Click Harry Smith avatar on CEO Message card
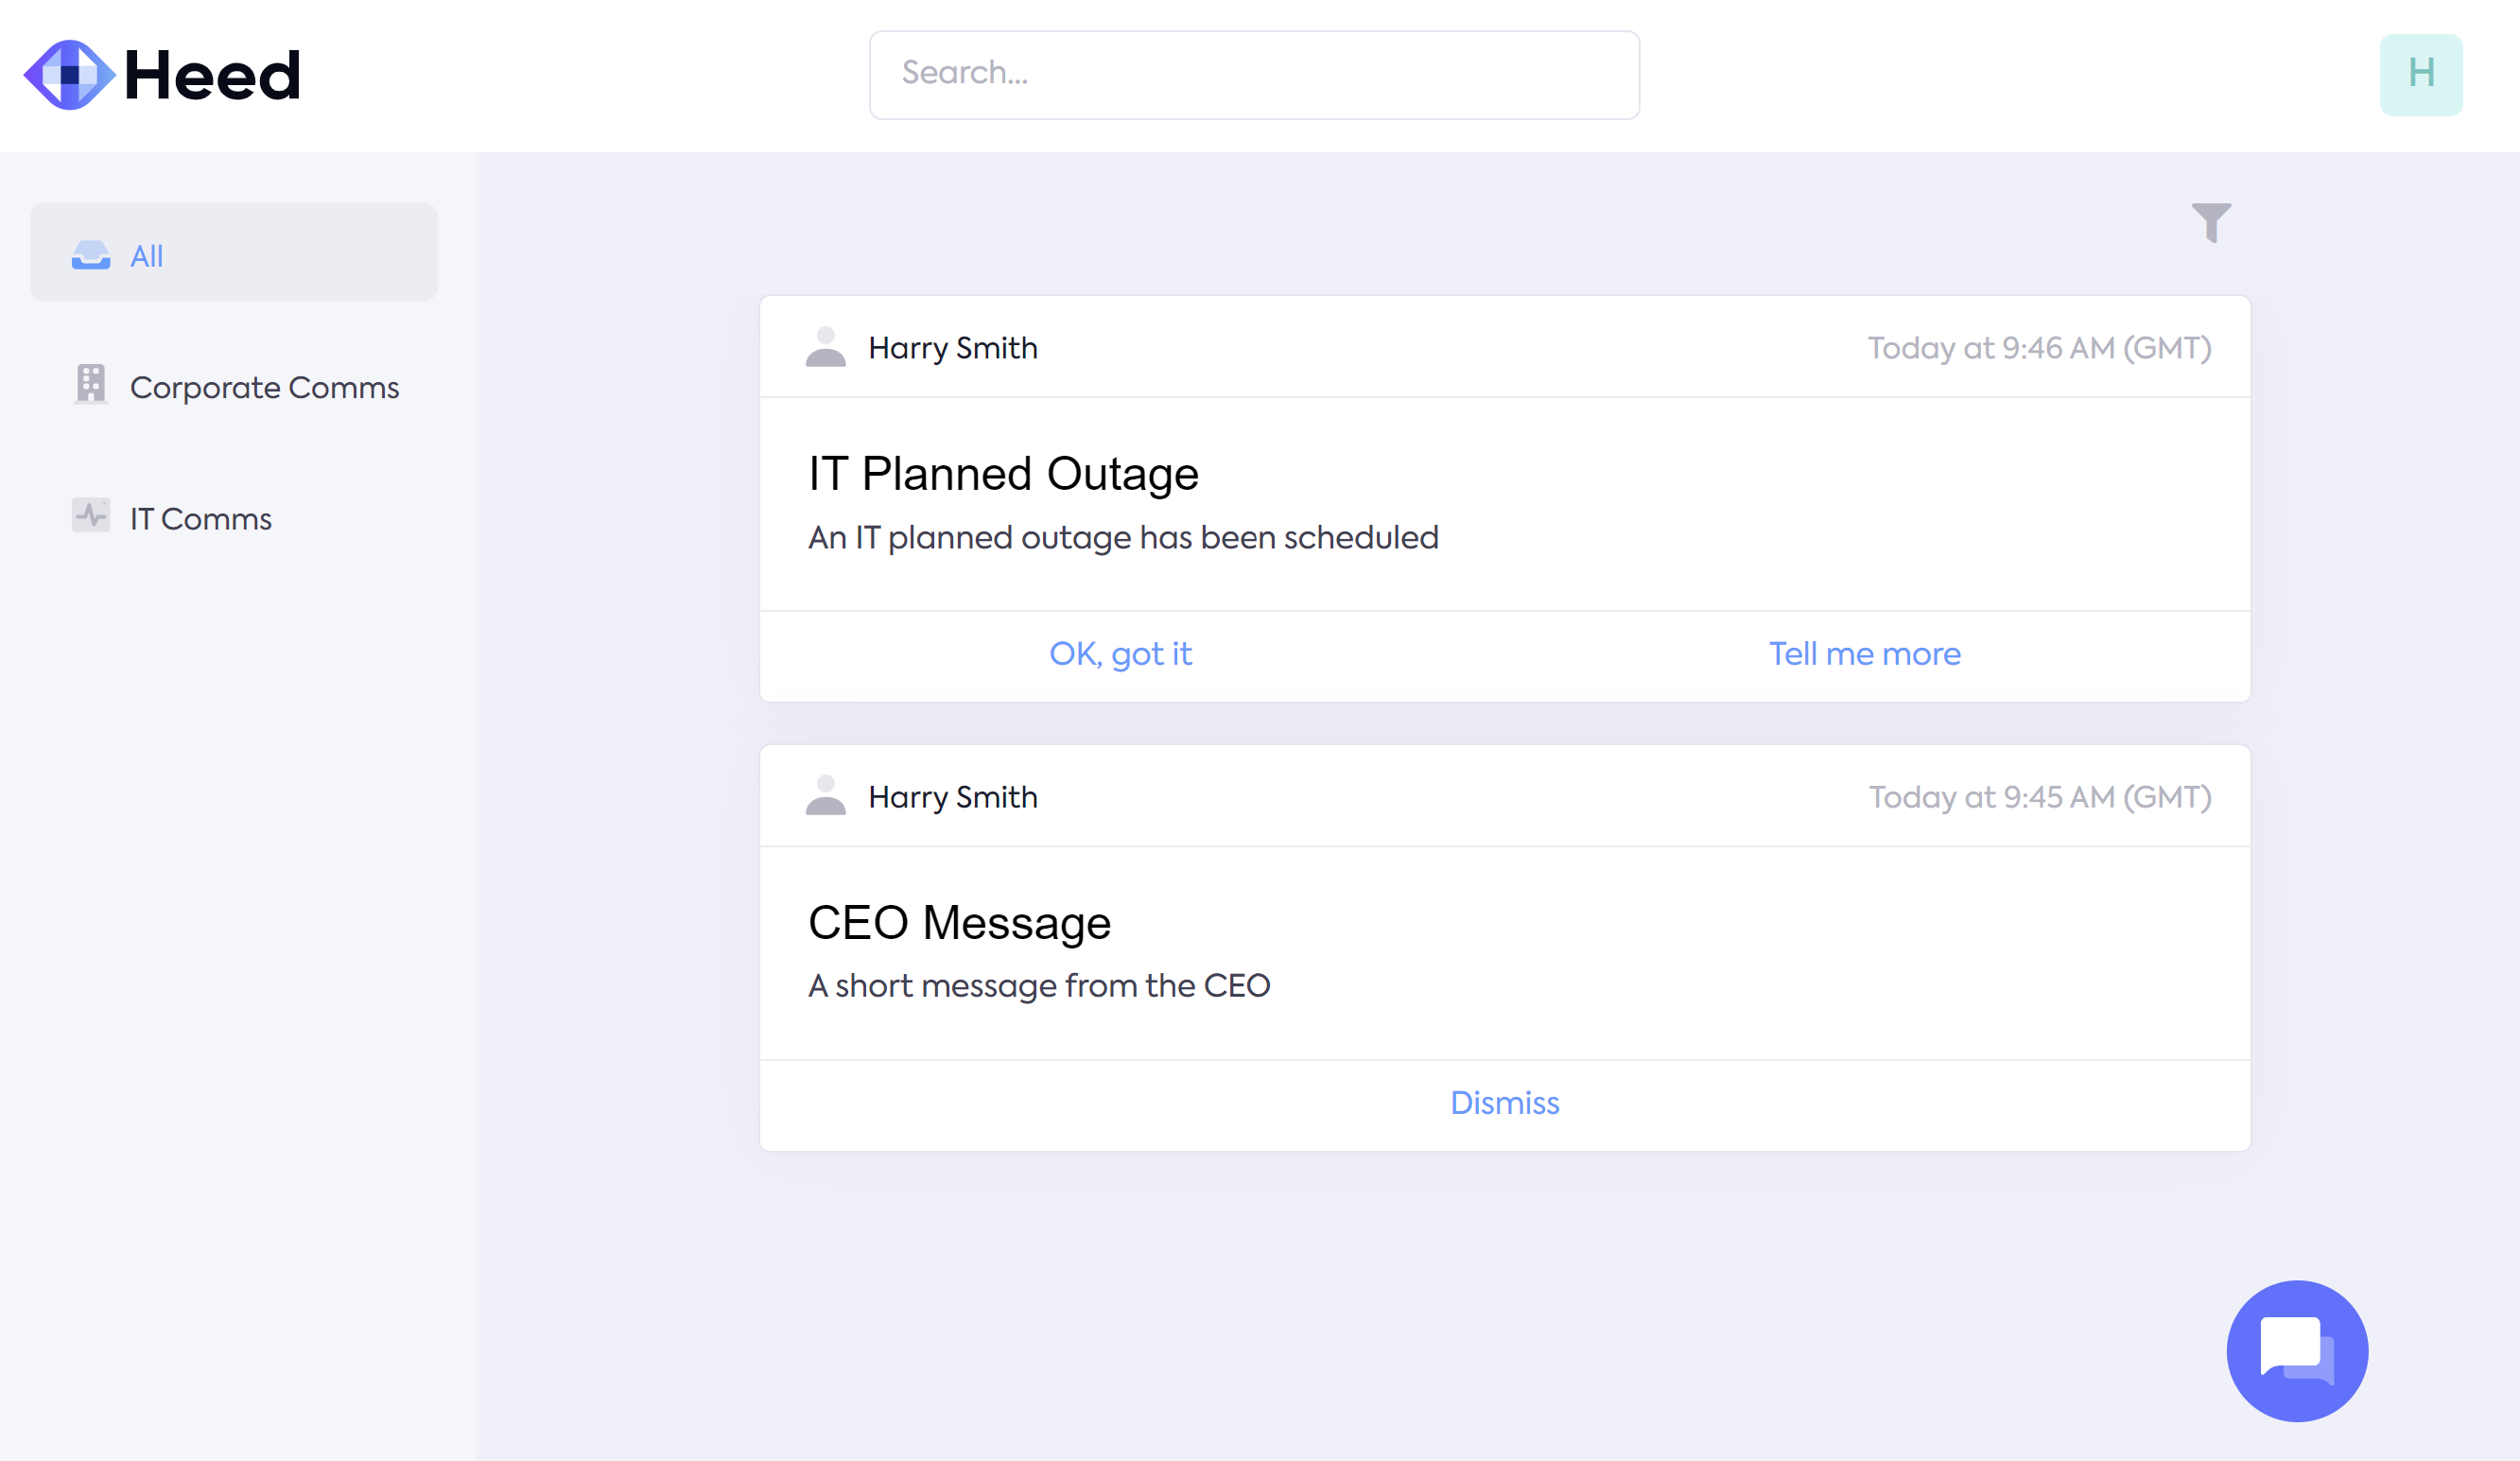 coord(826,796)
